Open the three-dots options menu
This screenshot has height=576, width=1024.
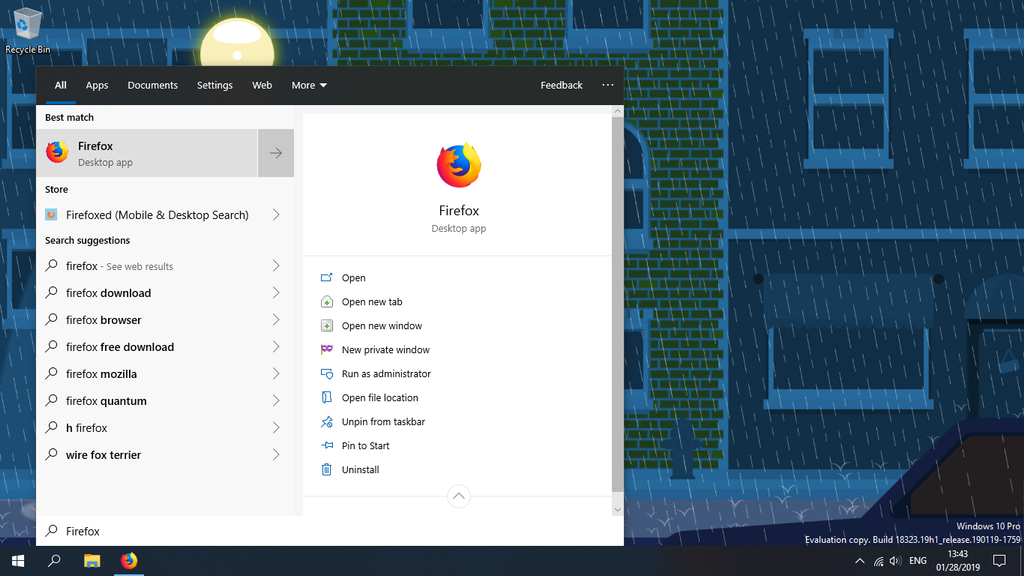607,85
